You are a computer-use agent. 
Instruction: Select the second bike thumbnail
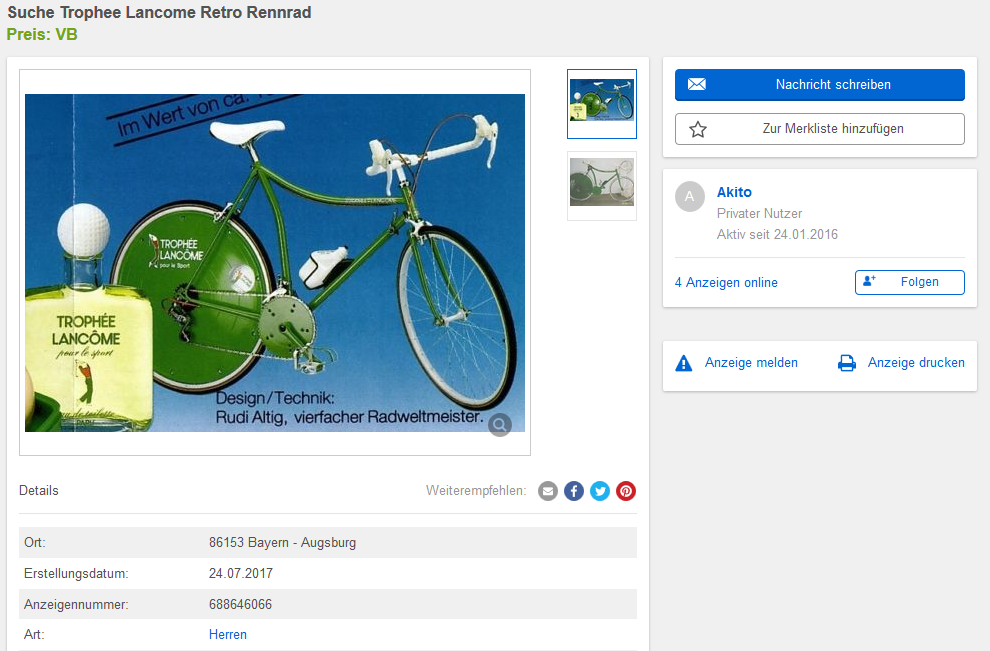(x=602, y=186)
